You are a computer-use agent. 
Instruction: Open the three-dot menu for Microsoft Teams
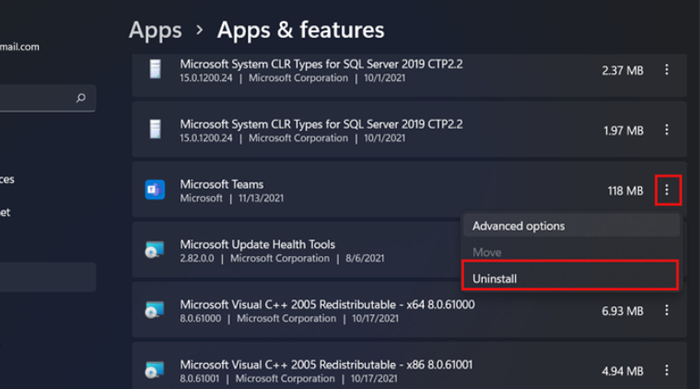pyautogui.click(x=667, y=190)
